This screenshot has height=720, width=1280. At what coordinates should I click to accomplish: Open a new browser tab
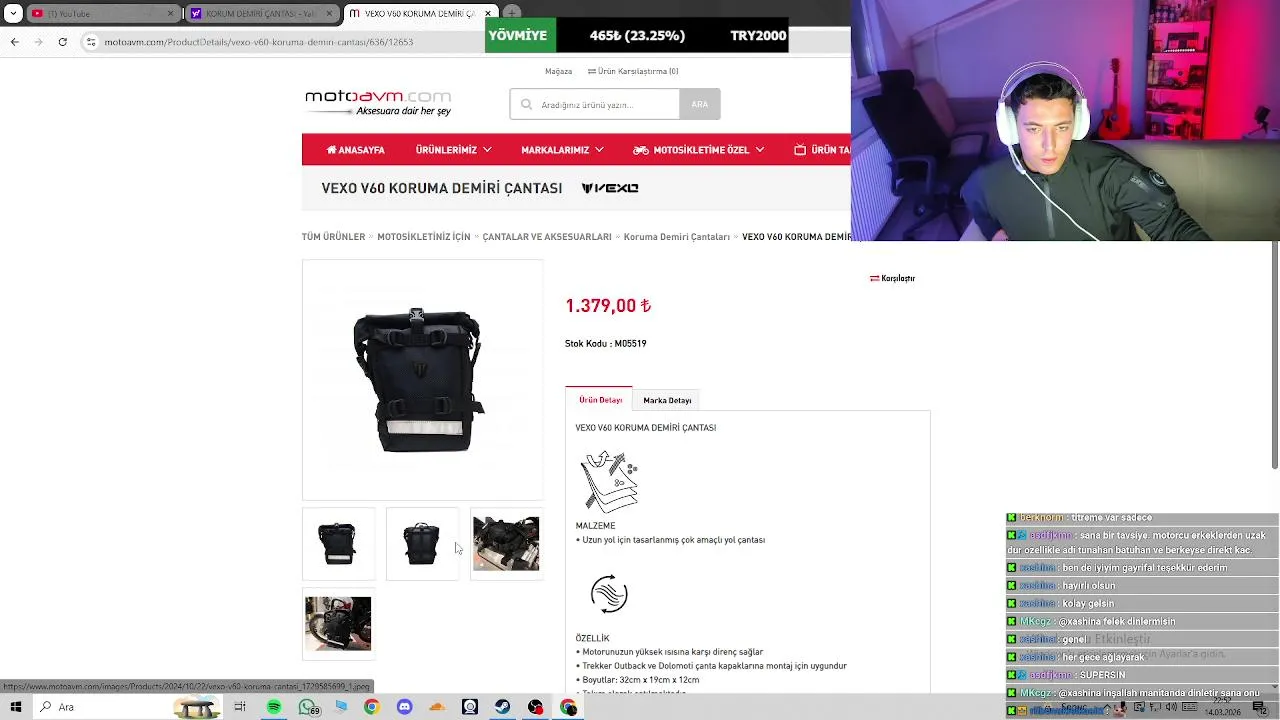tap(512, 14)
